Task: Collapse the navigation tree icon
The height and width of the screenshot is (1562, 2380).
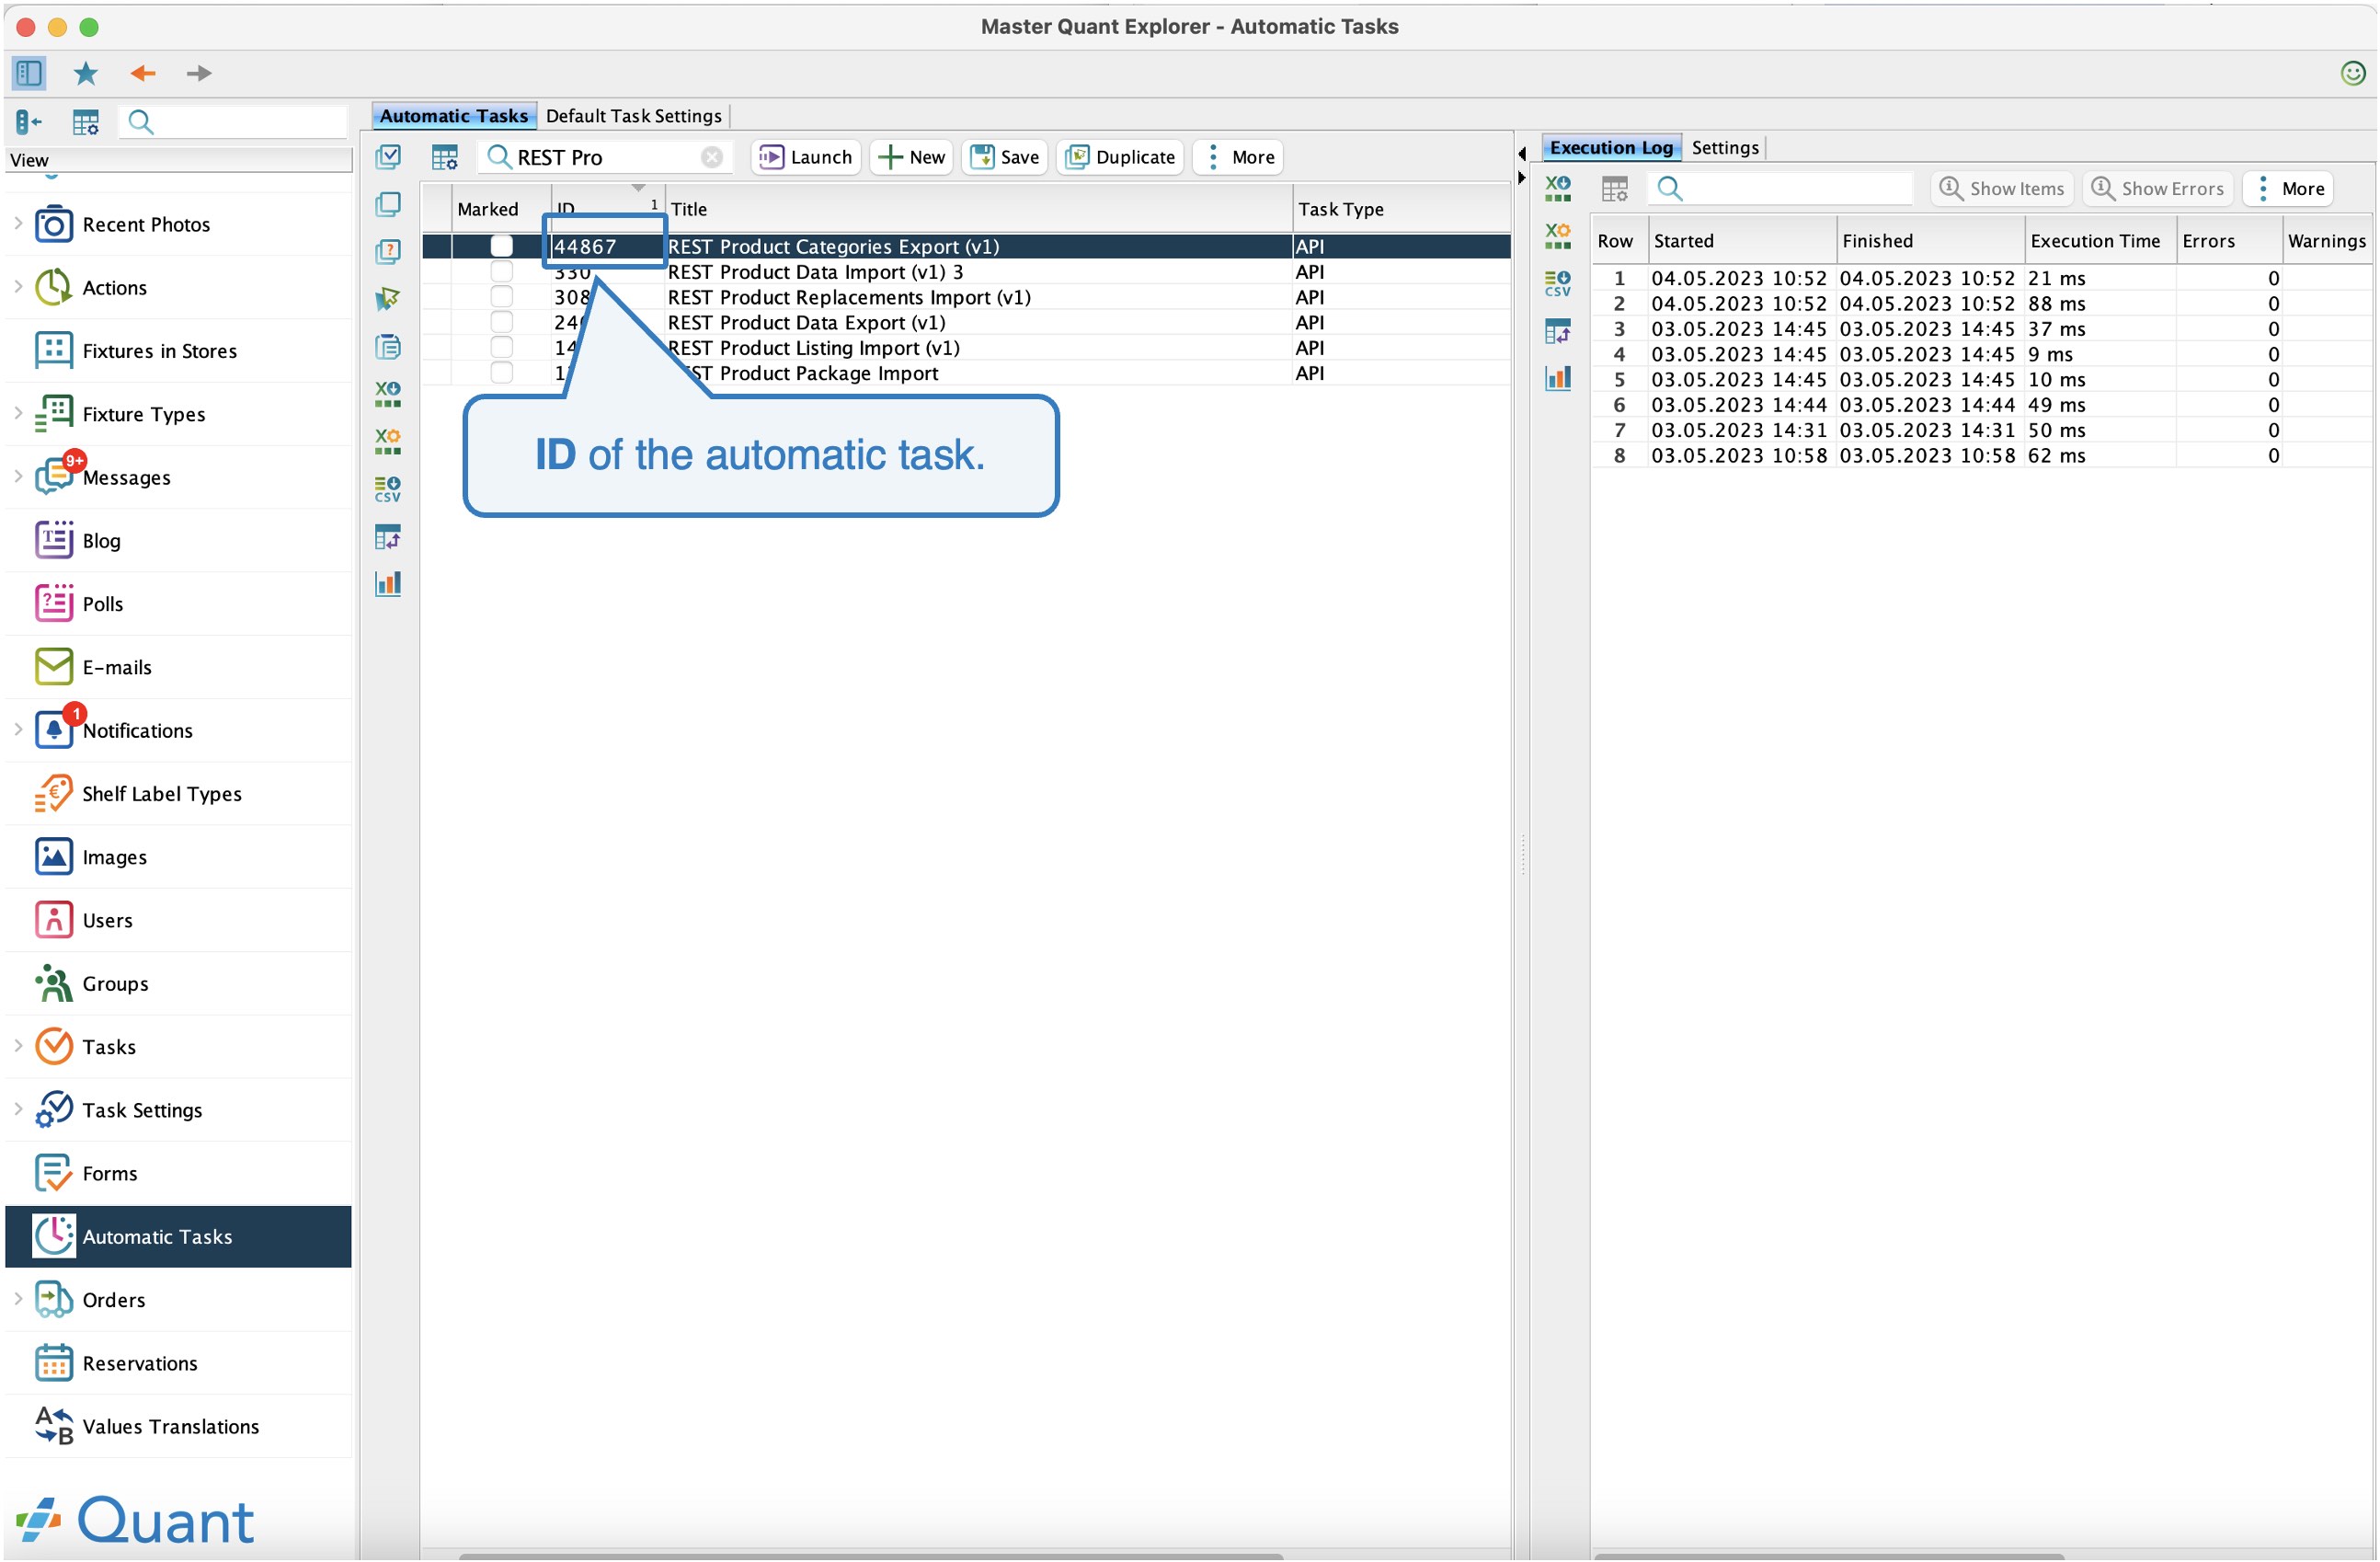Action: (28, 122)
